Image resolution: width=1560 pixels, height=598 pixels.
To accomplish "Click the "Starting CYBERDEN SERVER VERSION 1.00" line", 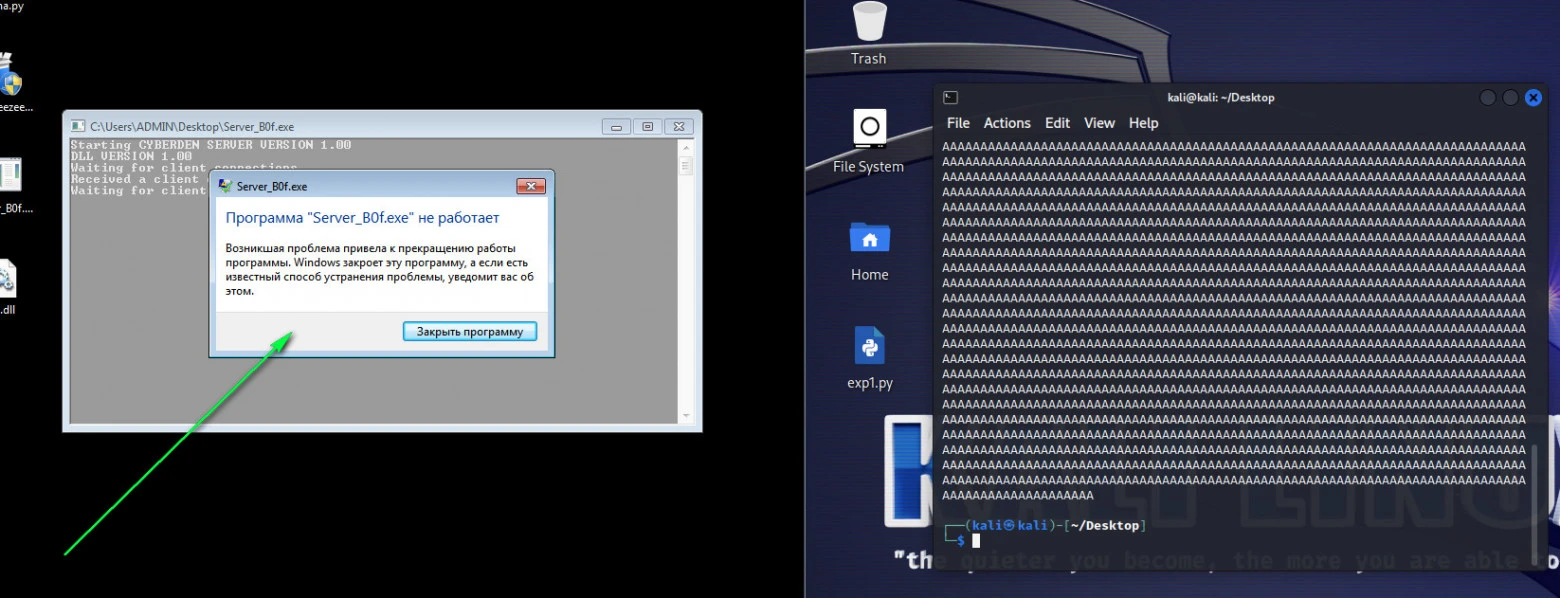I will click(211, 145).
